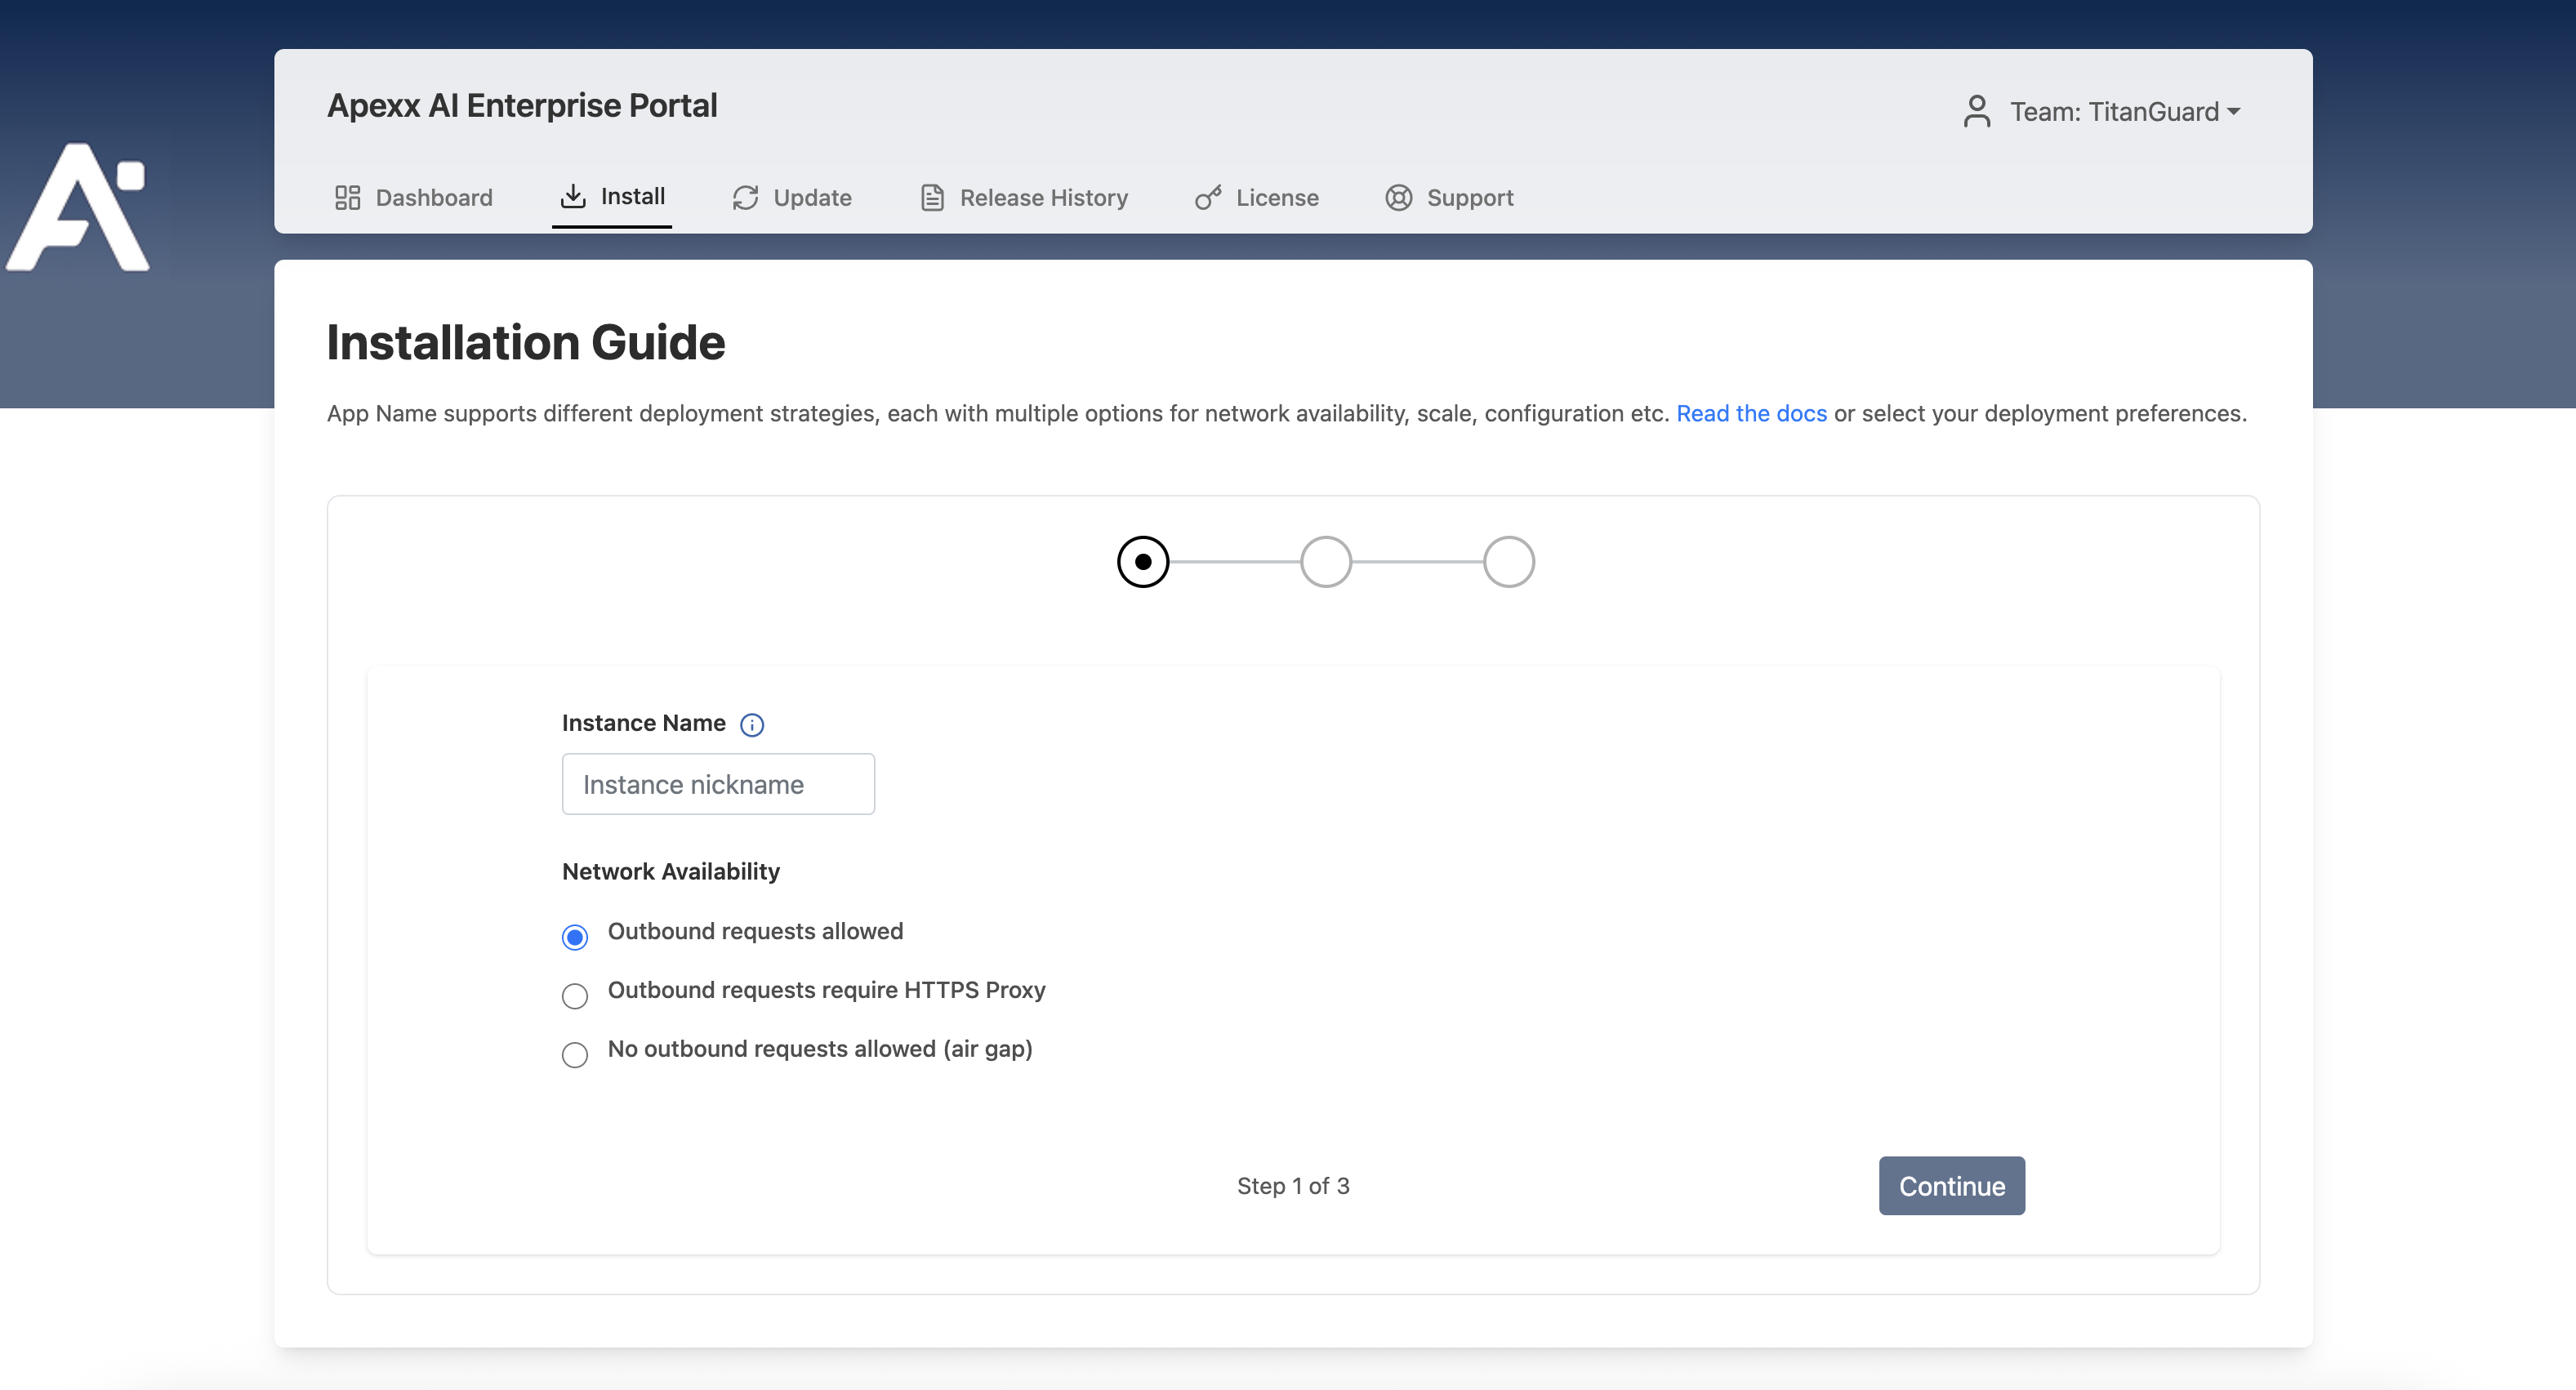The width and height of the screenshot is (2576, 1390).
Task: Click the Apexx logo at left
Action: 78,206
